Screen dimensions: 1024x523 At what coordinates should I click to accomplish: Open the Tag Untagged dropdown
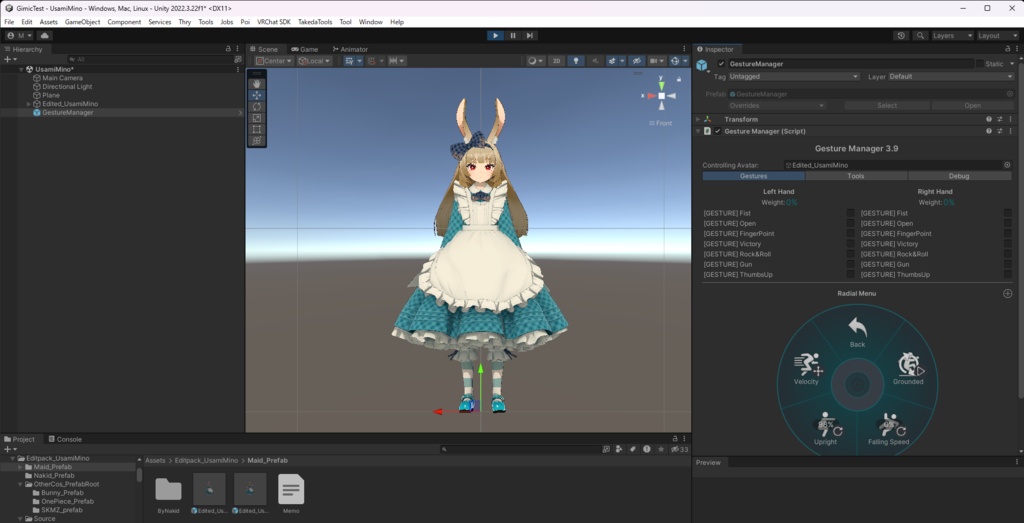[794, 76]
